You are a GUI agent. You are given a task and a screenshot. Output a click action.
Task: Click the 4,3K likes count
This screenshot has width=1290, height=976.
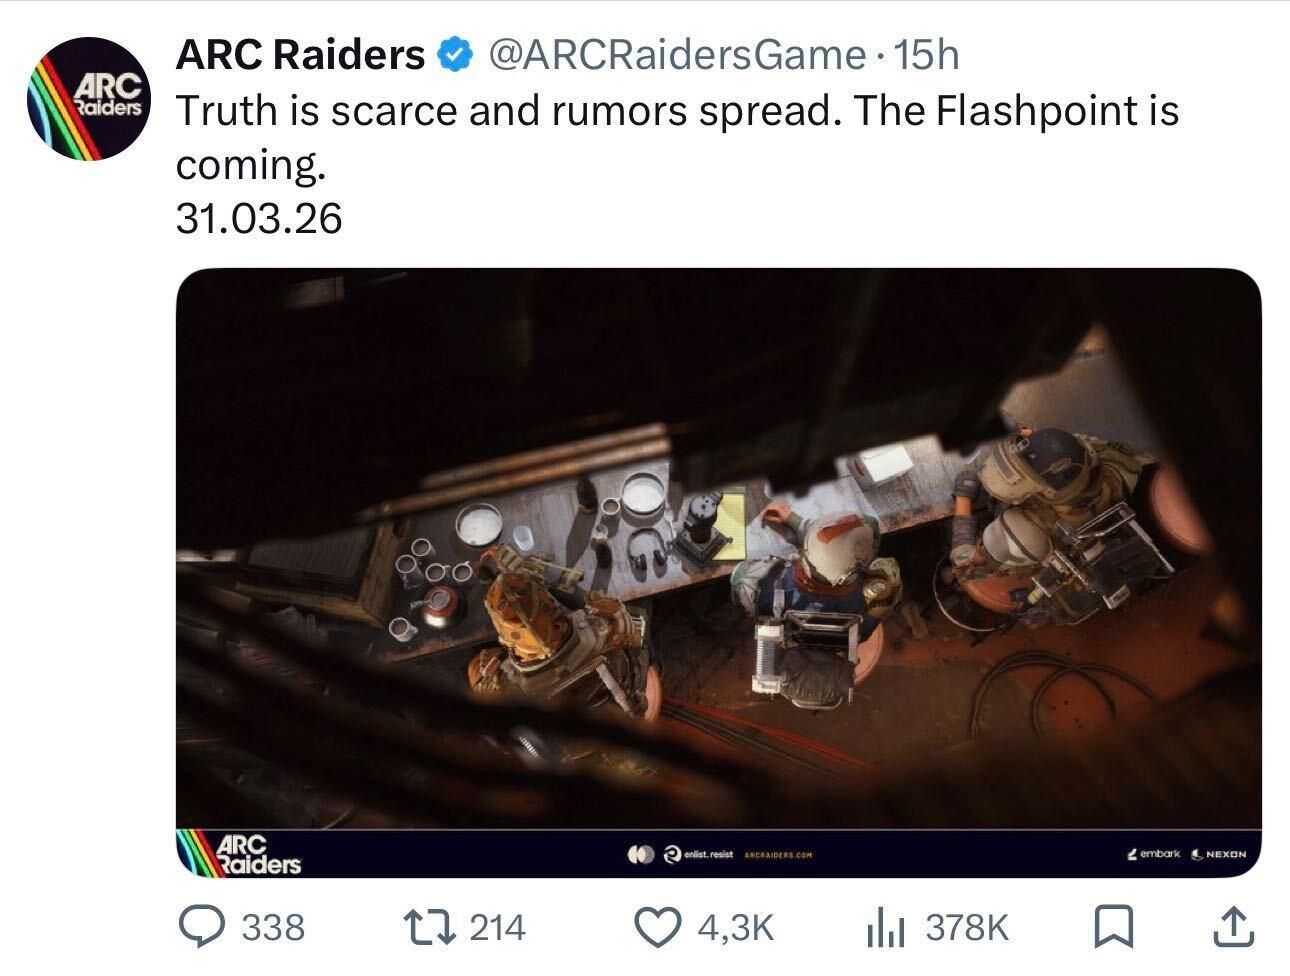click(x=736, y=928)
